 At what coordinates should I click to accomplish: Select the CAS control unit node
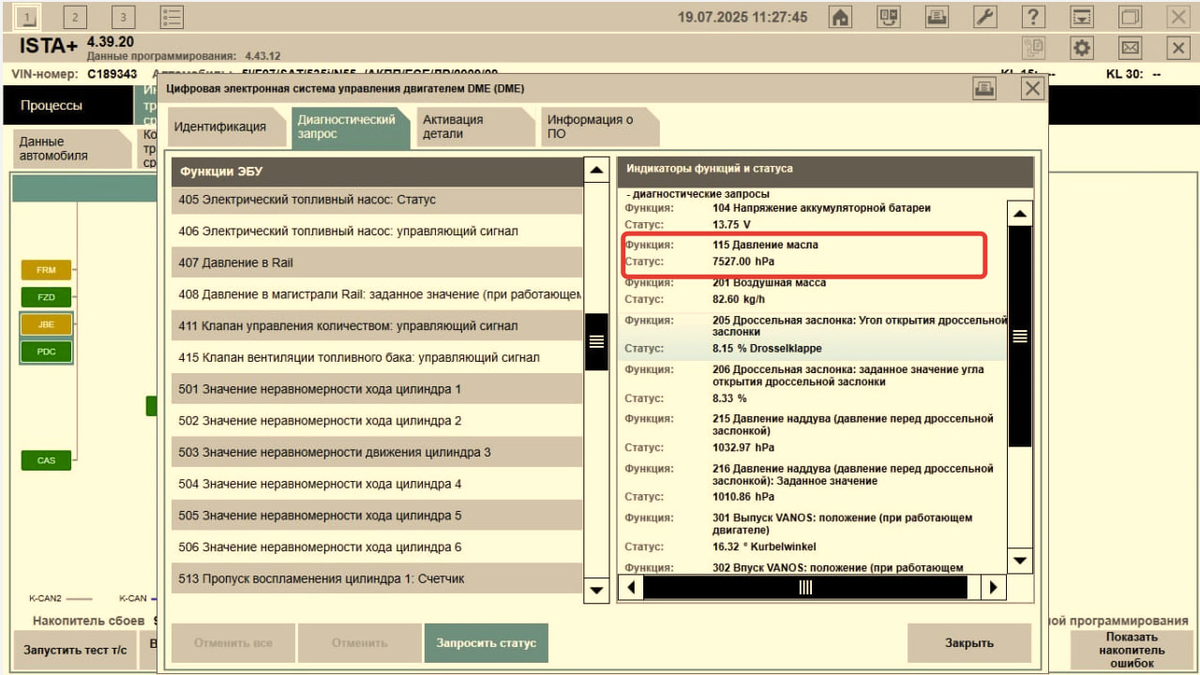[x=46, y=460]
